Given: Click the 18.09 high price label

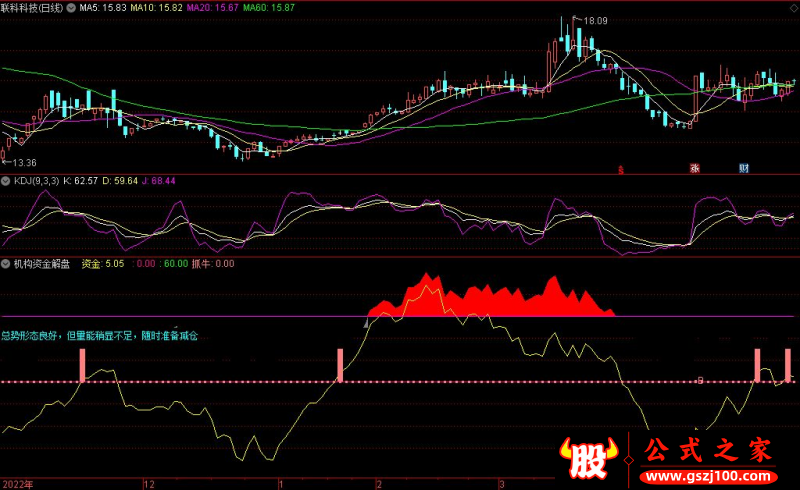Looking at the screenshot, I should tap(595, 21).
